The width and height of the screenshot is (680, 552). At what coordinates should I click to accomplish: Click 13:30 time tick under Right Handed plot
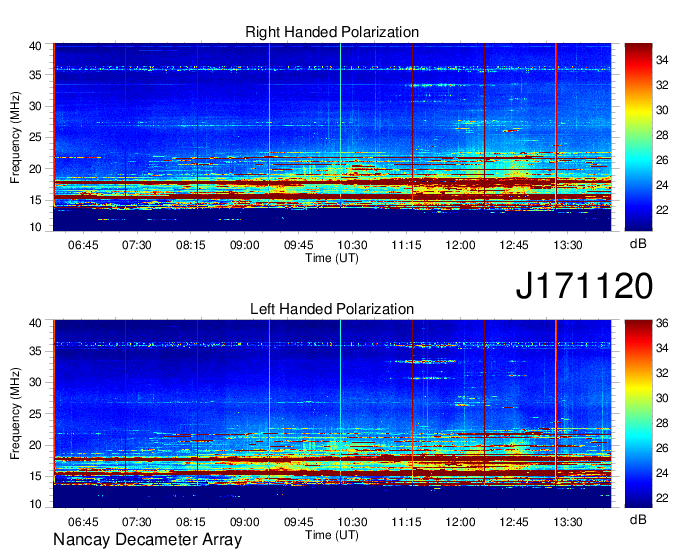click(x=568, y=245)
